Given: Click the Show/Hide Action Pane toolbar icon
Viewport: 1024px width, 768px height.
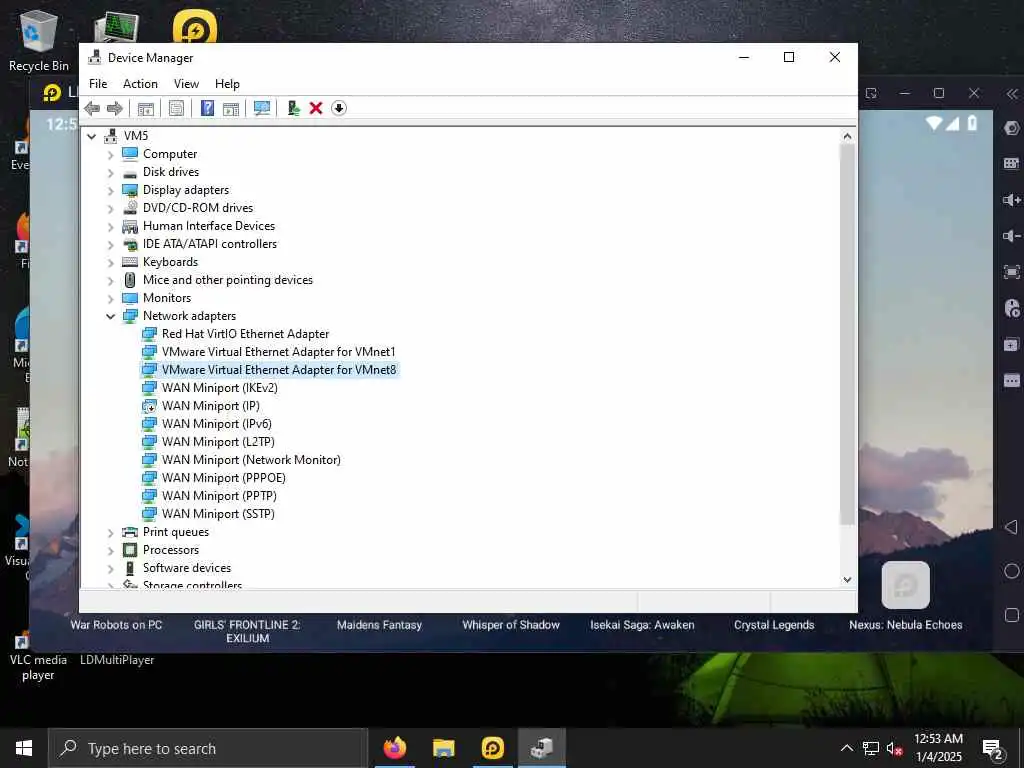Looking at the screenshot, I should pyautogui.click(x=231, y=108).
